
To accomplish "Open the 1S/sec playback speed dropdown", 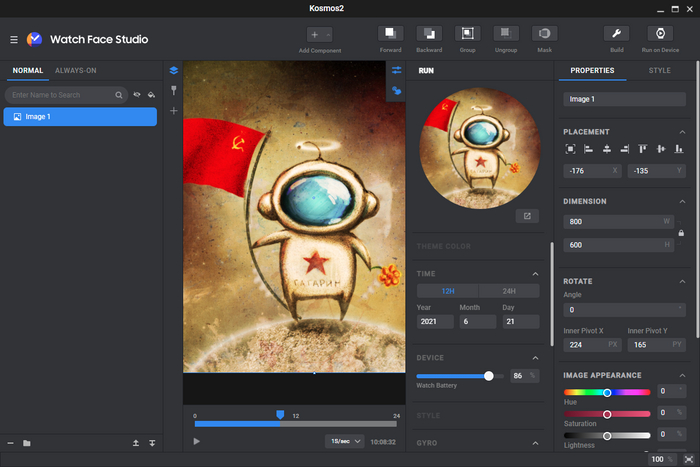I will pos(344,441).
